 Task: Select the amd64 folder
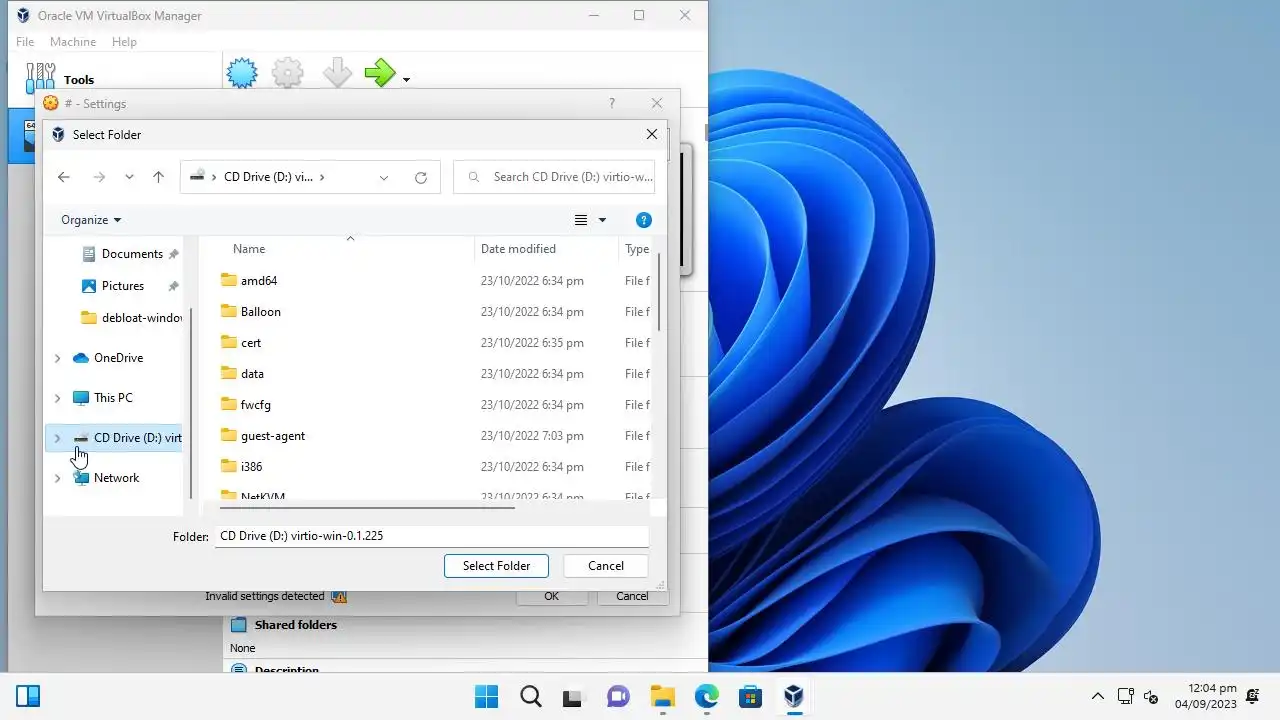[x=259, y=281]
